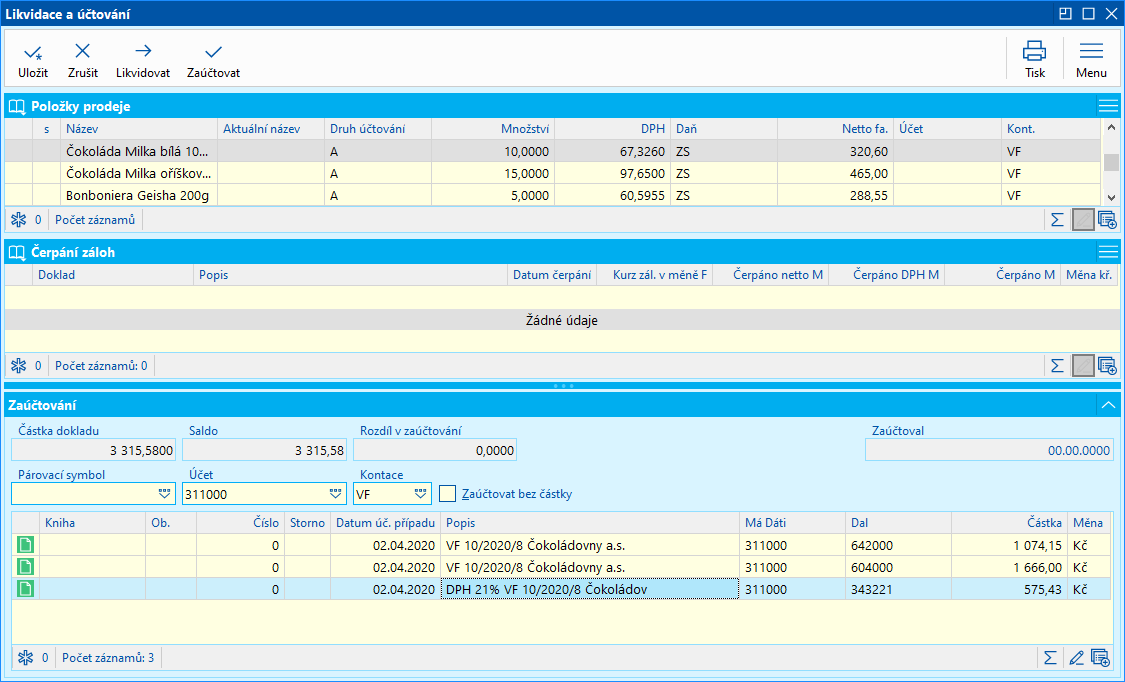1125x682 pixels.
Task: Click snowflake icon in Položky prodeje footer
Action: pyautogui.click(x=19, y=219)
